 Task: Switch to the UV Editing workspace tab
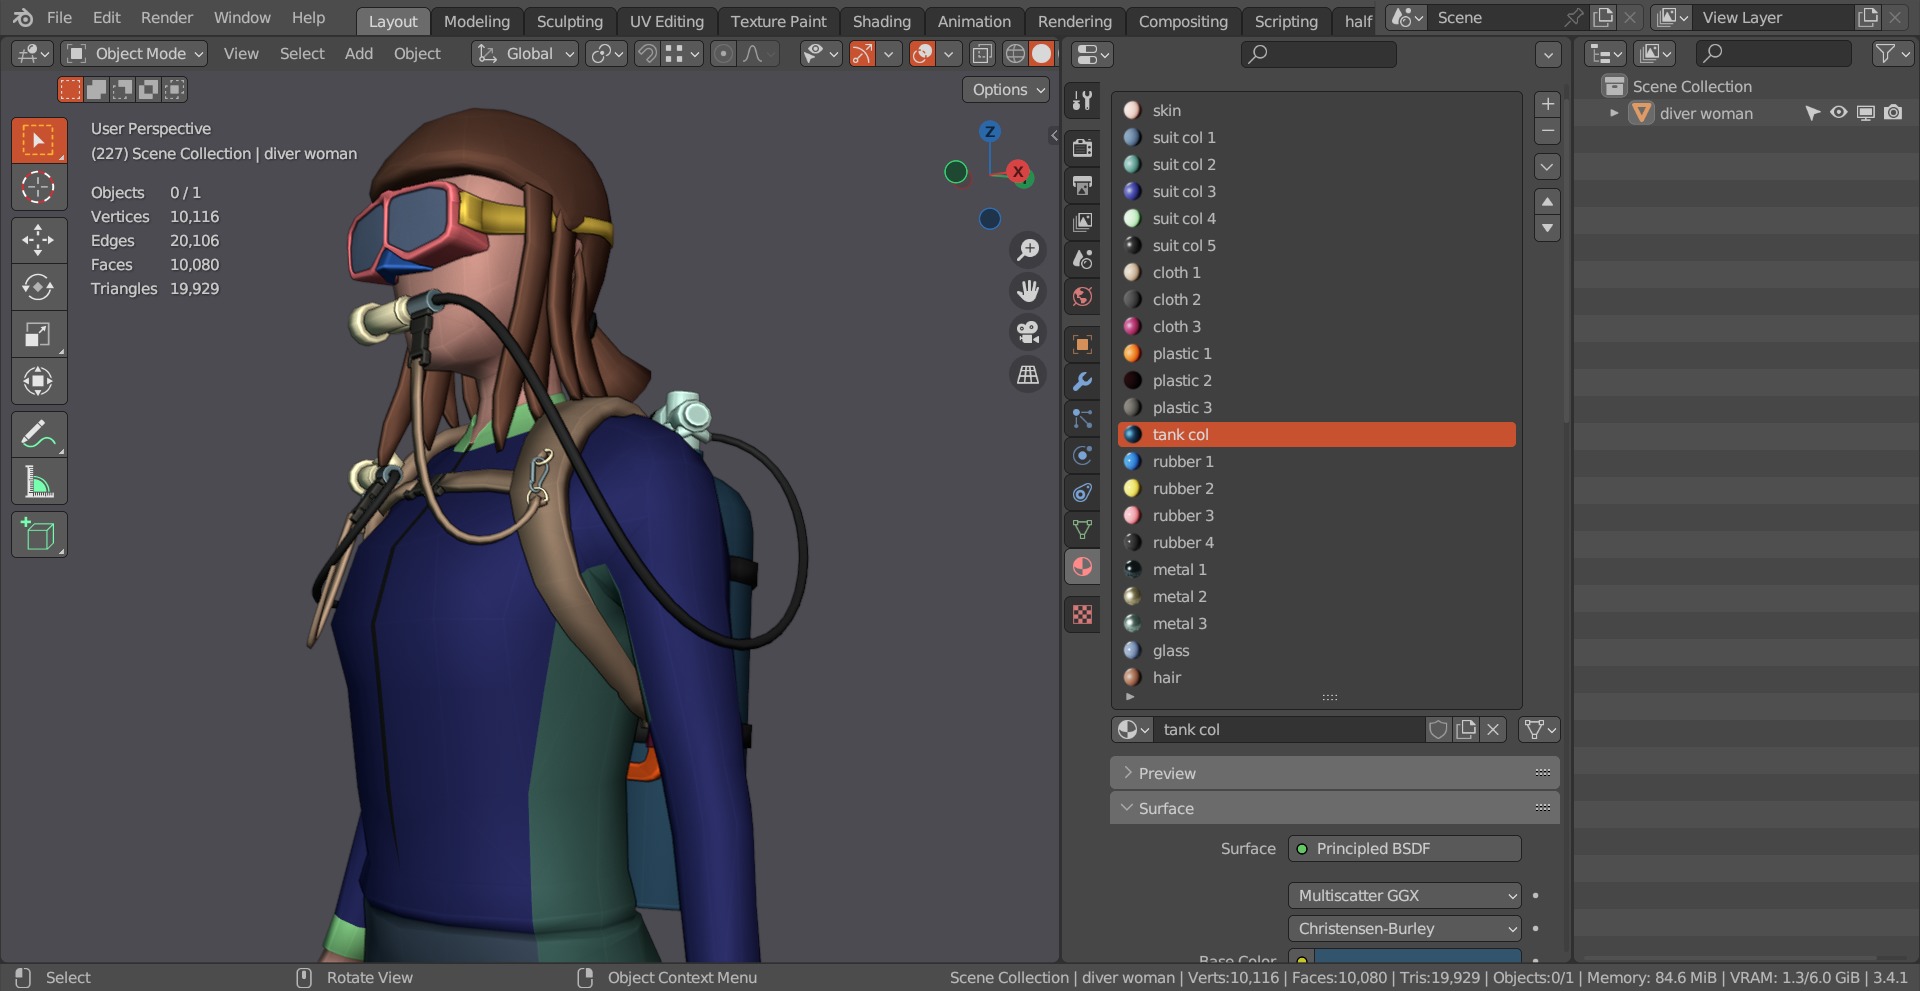666,21
